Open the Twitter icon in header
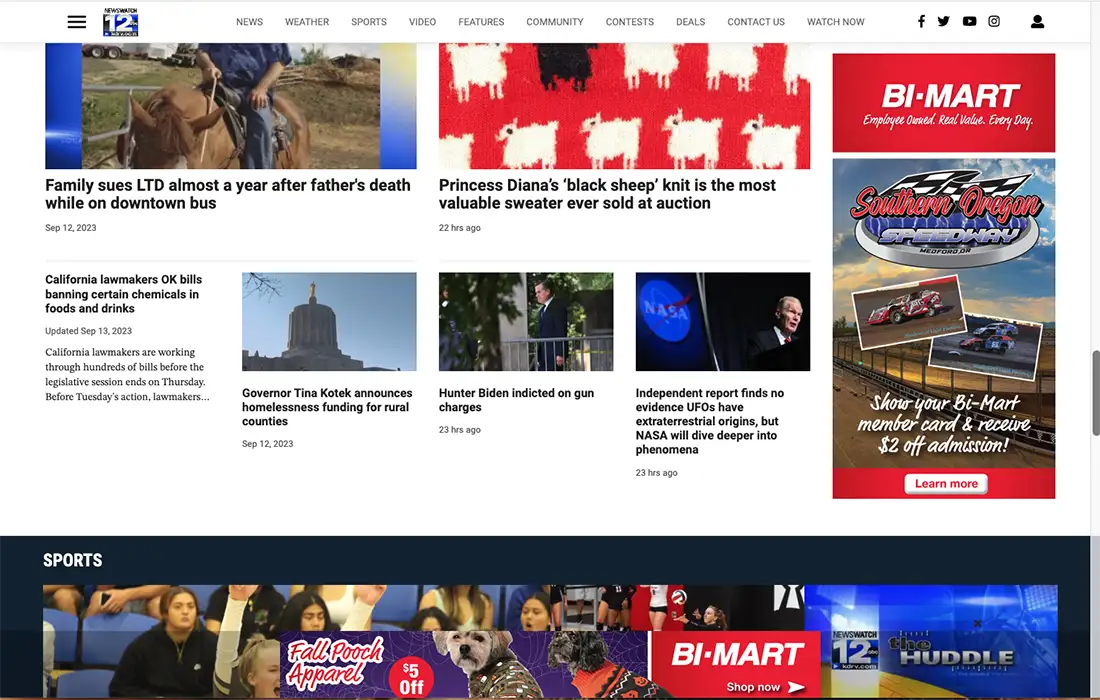The height and width of the screenshot is (700, 1100). pyautogui.click(x=944, y=21)
